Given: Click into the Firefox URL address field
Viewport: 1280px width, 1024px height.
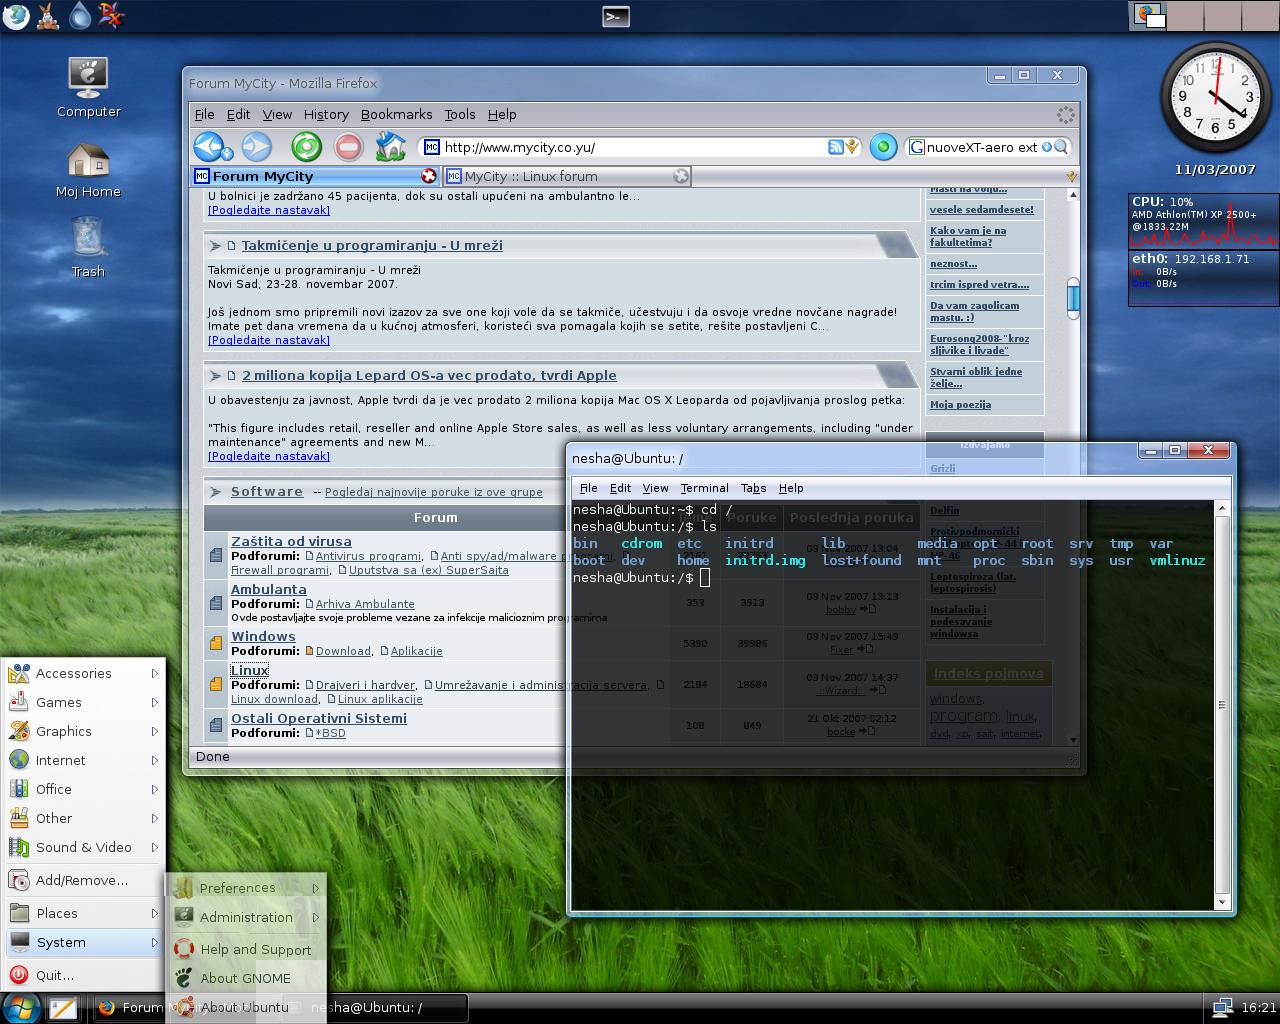Looking at the screenshot, I should [x=630, y=147].
